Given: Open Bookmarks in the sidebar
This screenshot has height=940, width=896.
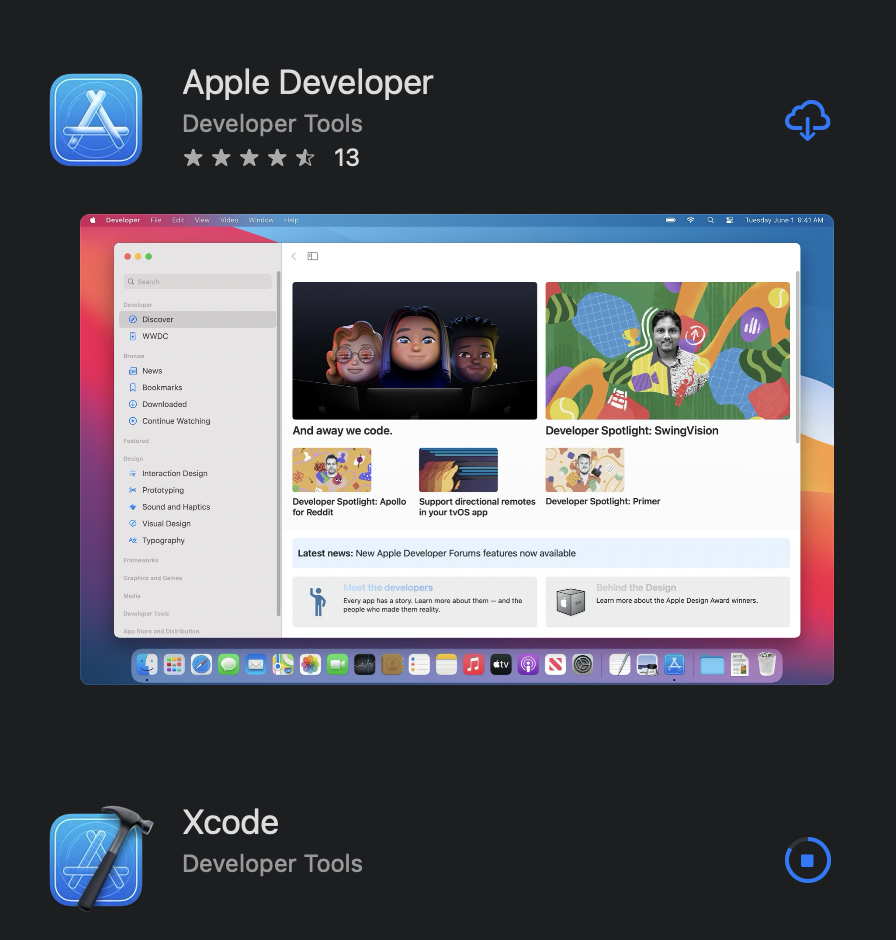Looking at the screenshot, I should 161,387.
